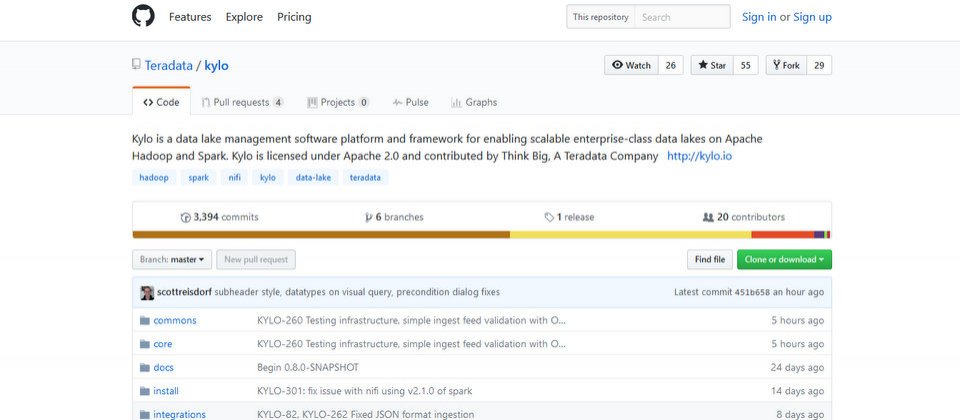View the 6 branches list
The width and height of the screenshot is (960, 420).
pos(394,217)
